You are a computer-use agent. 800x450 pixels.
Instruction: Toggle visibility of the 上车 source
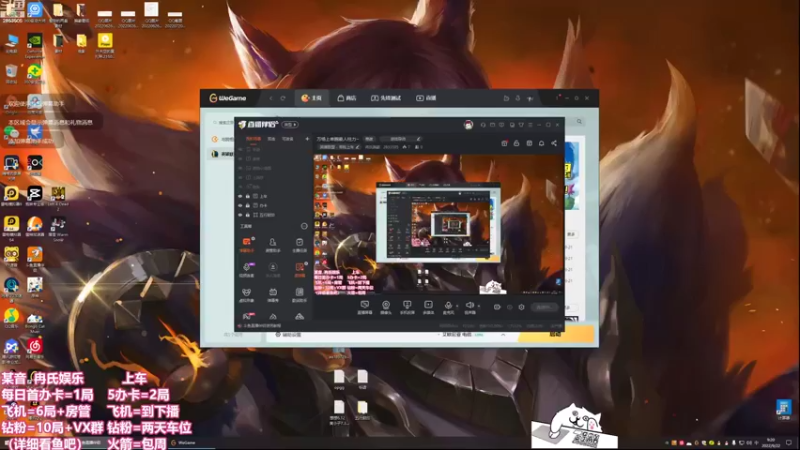(x=240, y=196)
